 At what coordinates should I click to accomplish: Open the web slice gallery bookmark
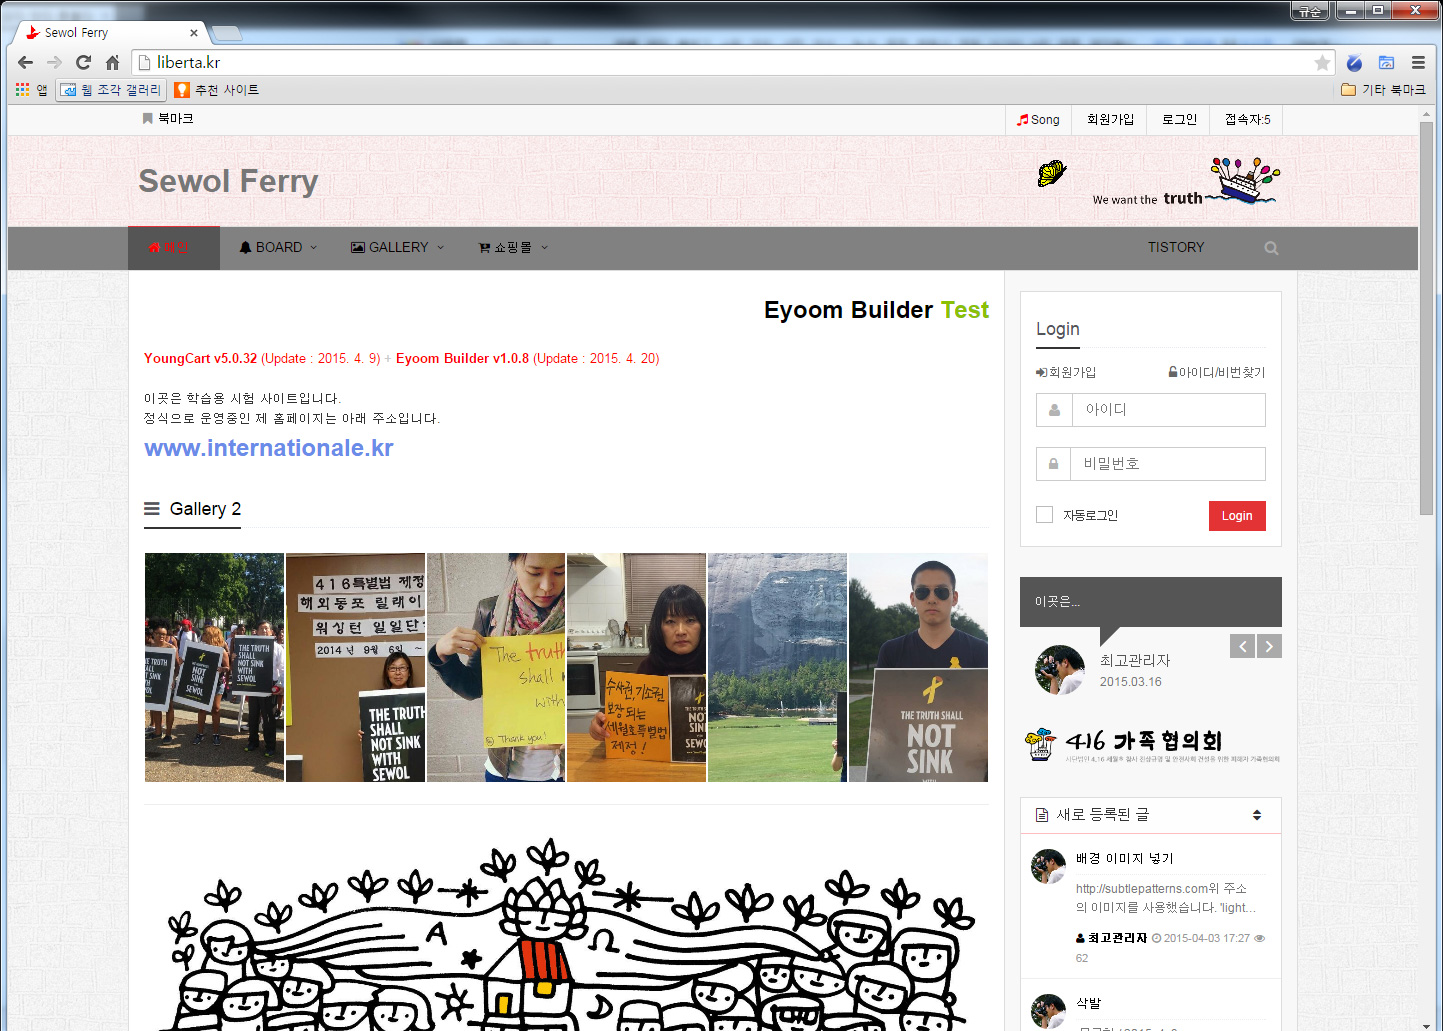point(110,90)
